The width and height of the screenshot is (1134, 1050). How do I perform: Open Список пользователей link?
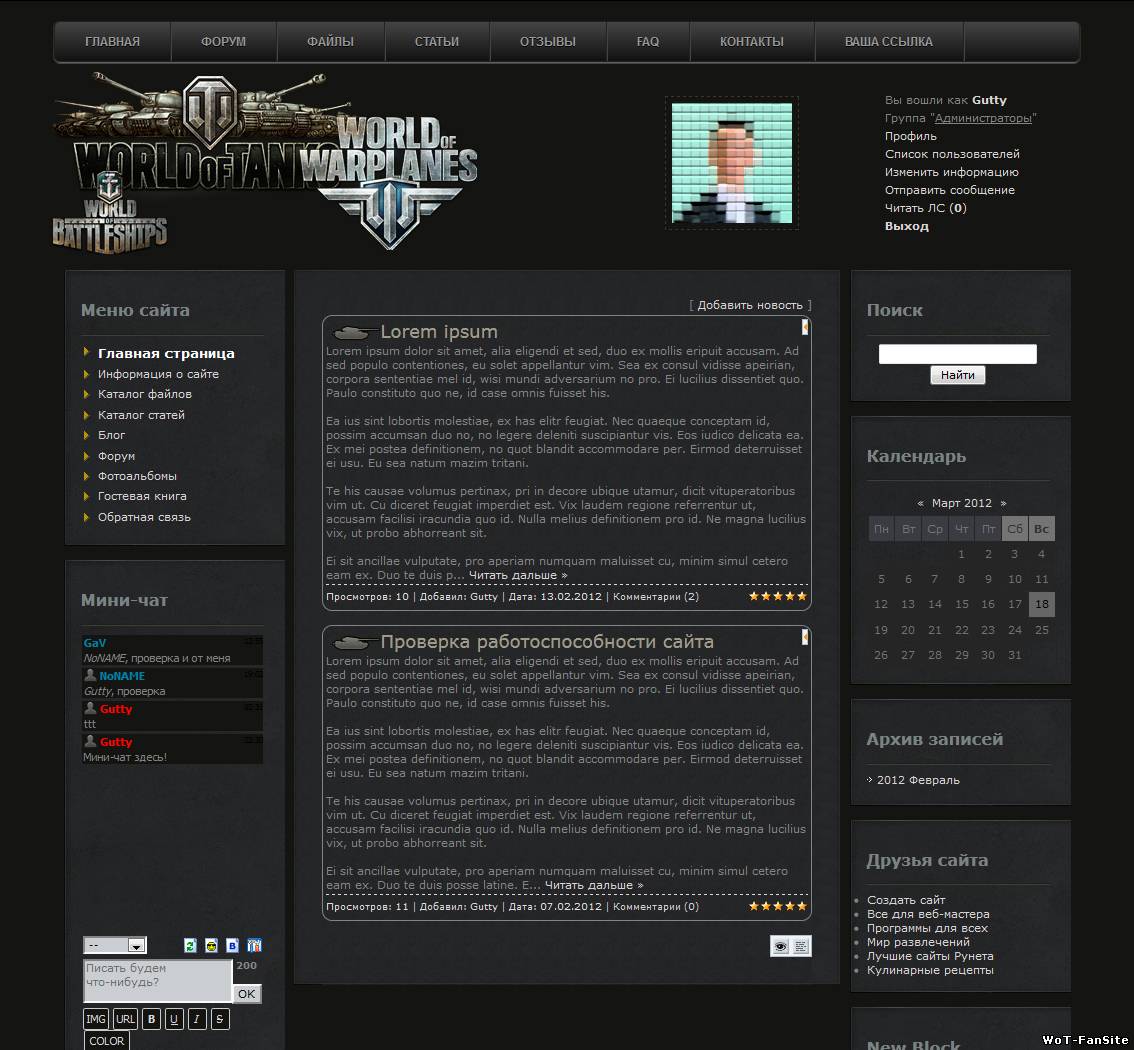[952, 154]
